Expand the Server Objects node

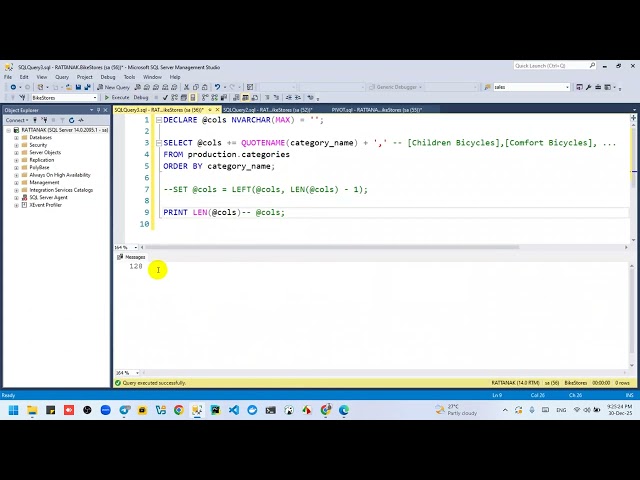click(x=16, y=153)
